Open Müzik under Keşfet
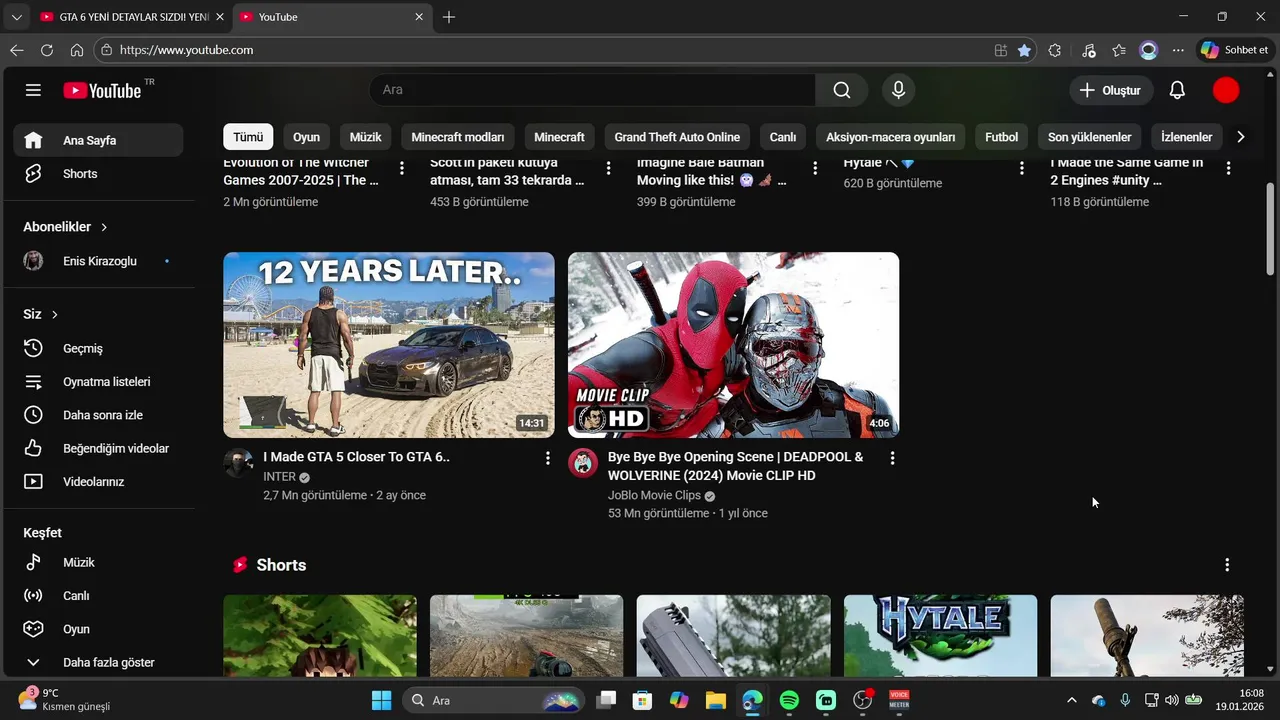Viewport: 1280px width, 720px height. pyautogui.click(x=98, y=562)
